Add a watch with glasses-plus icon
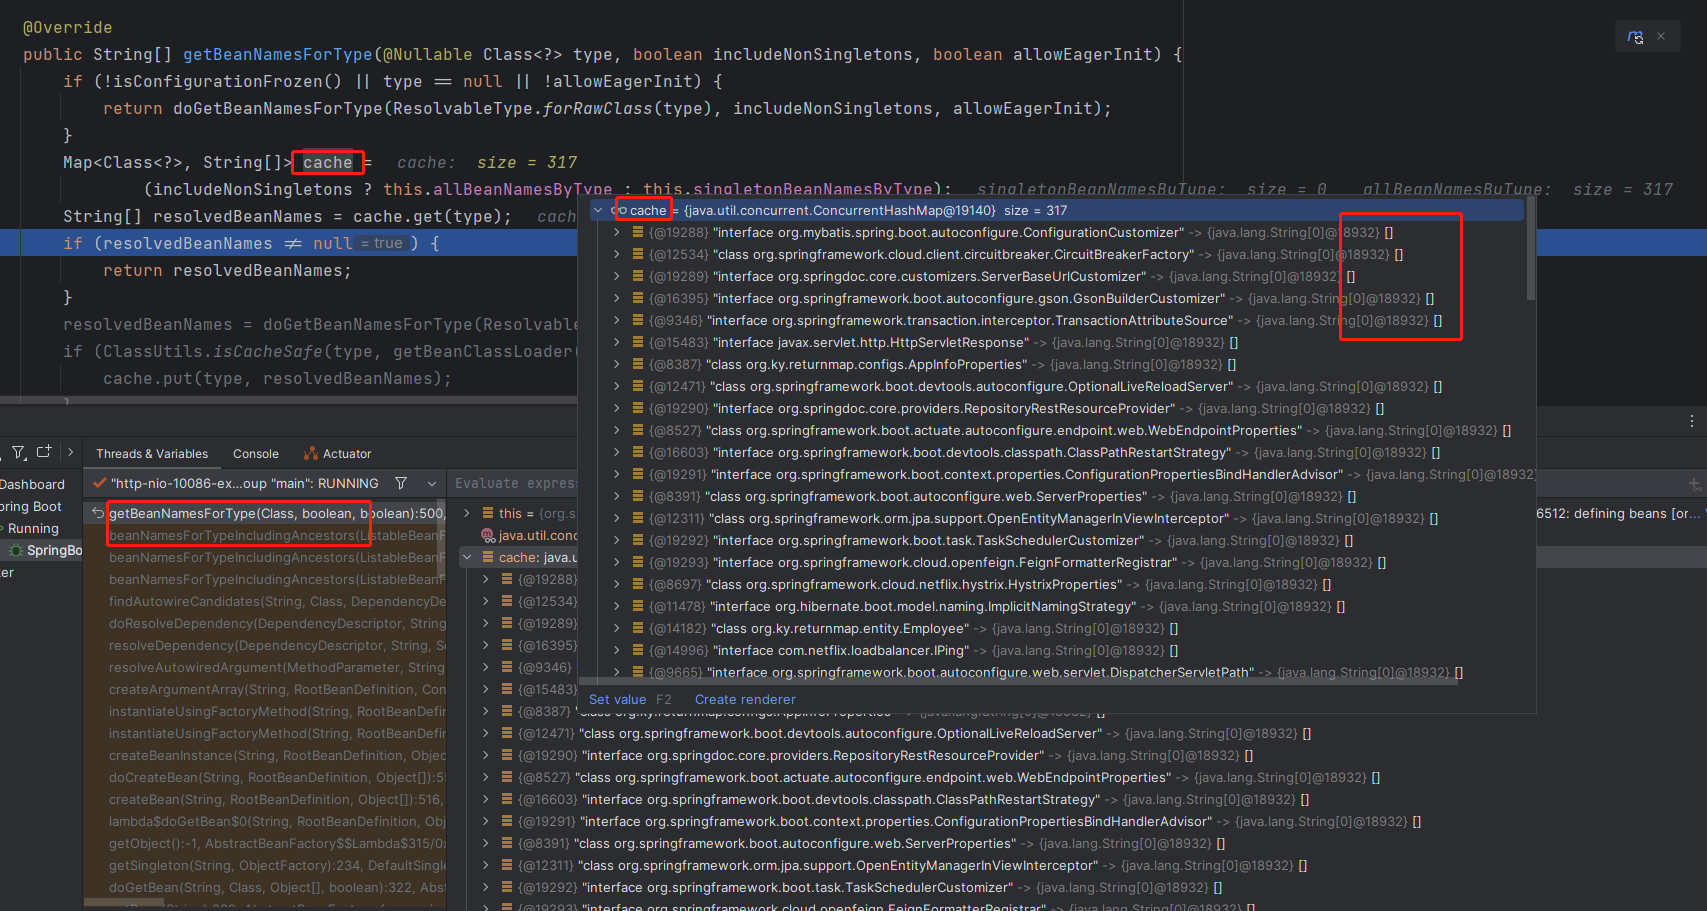This screenshot has height=911, width=1707. pyautogui.click(x=1695, y=484)
